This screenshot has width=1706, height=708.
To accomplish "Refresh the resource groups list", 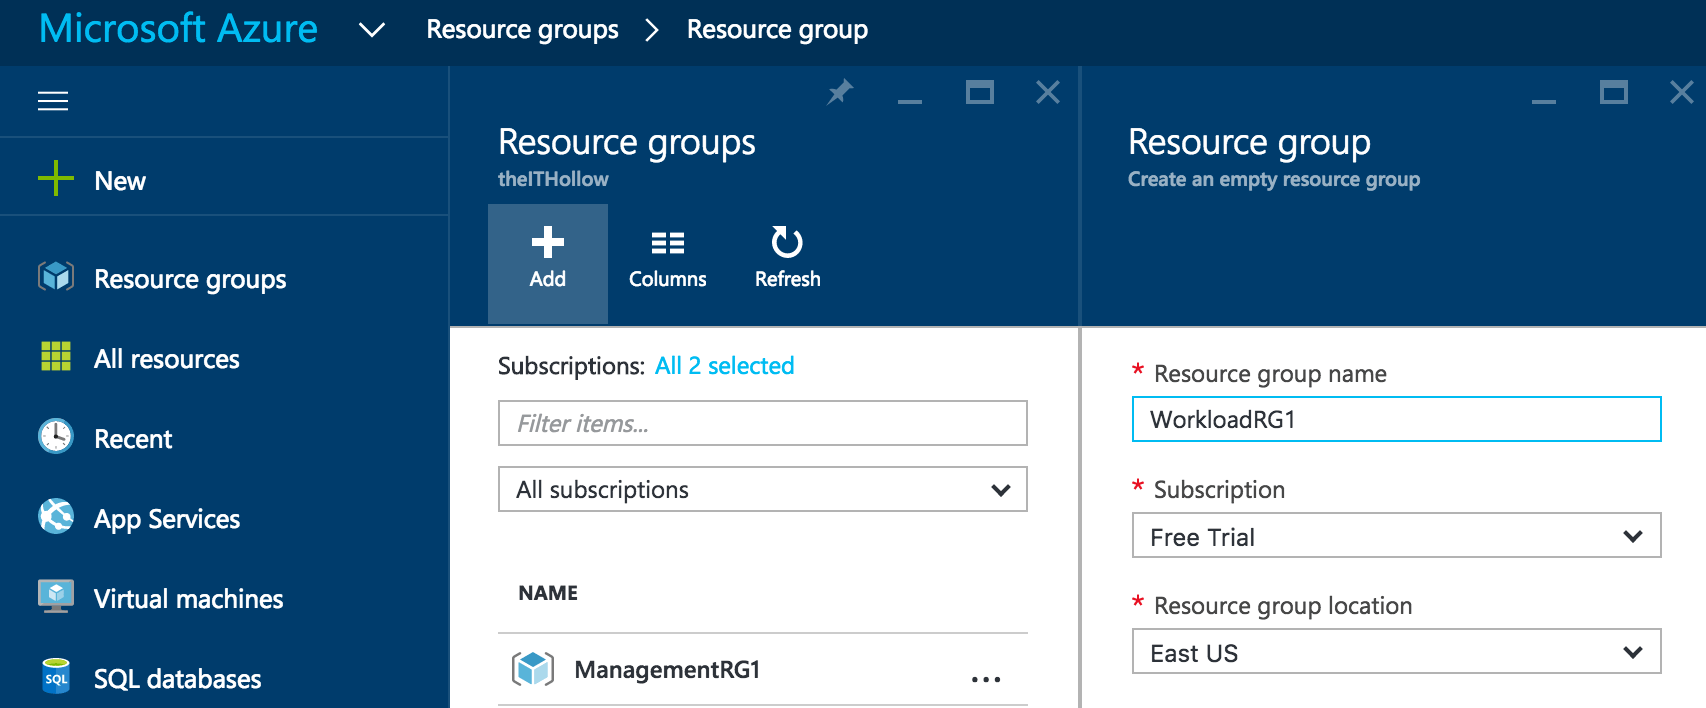I will tap(787, 258).
